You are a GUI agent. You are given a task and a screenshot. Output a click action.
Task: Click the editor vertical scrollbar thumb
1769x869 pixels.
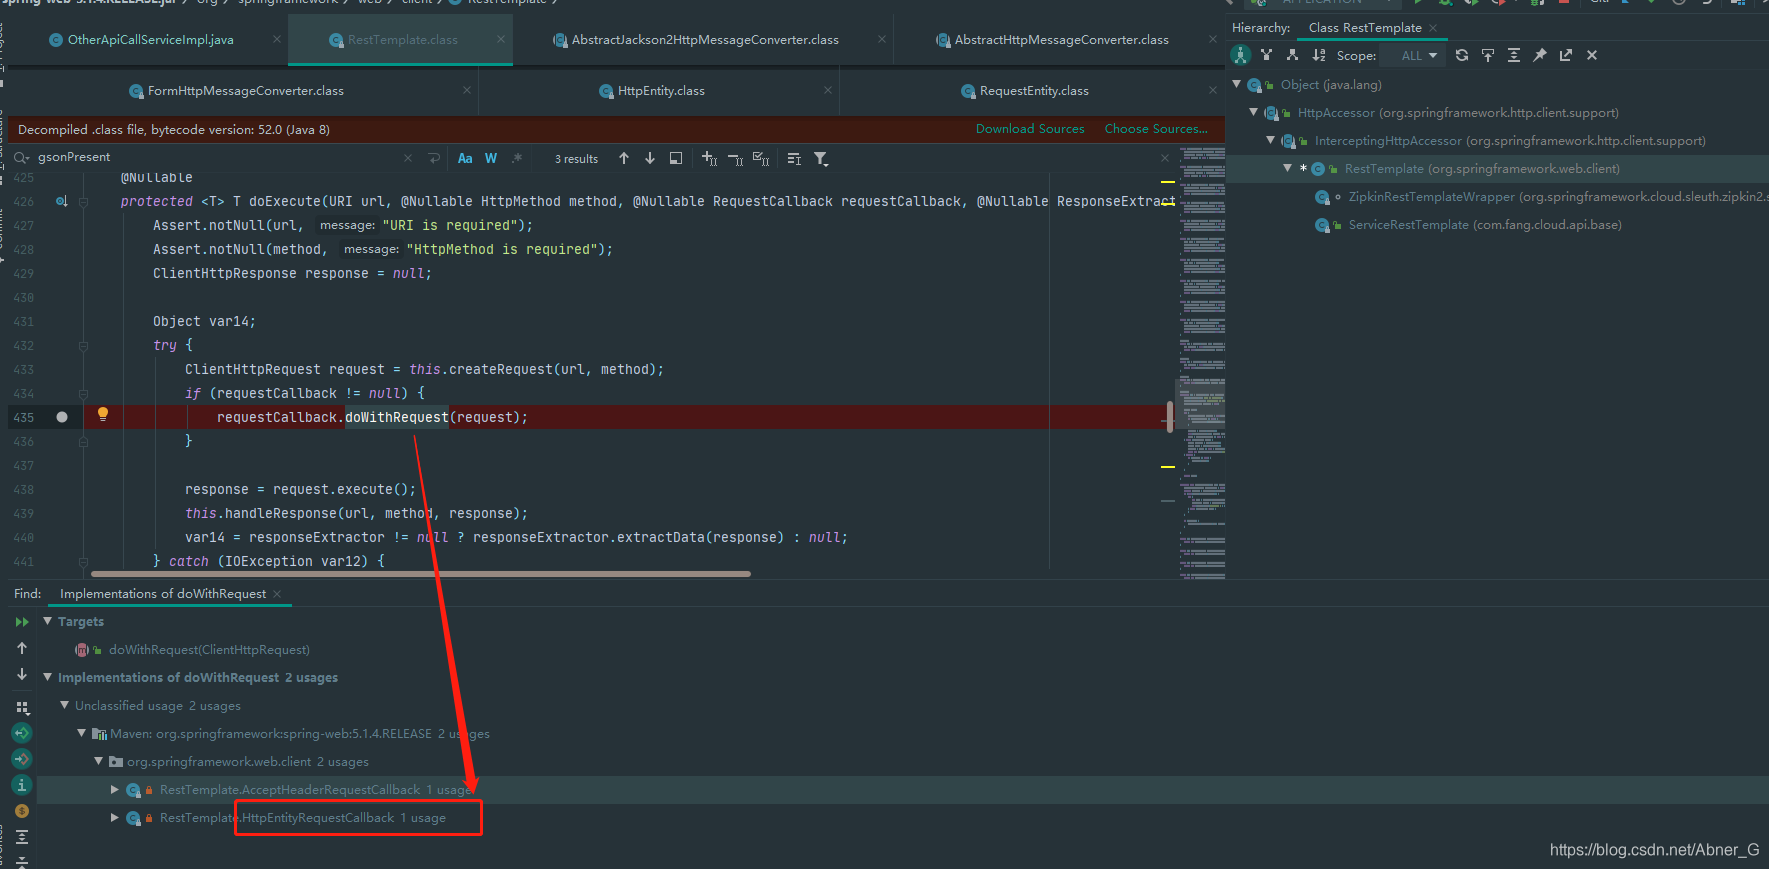1170,416
